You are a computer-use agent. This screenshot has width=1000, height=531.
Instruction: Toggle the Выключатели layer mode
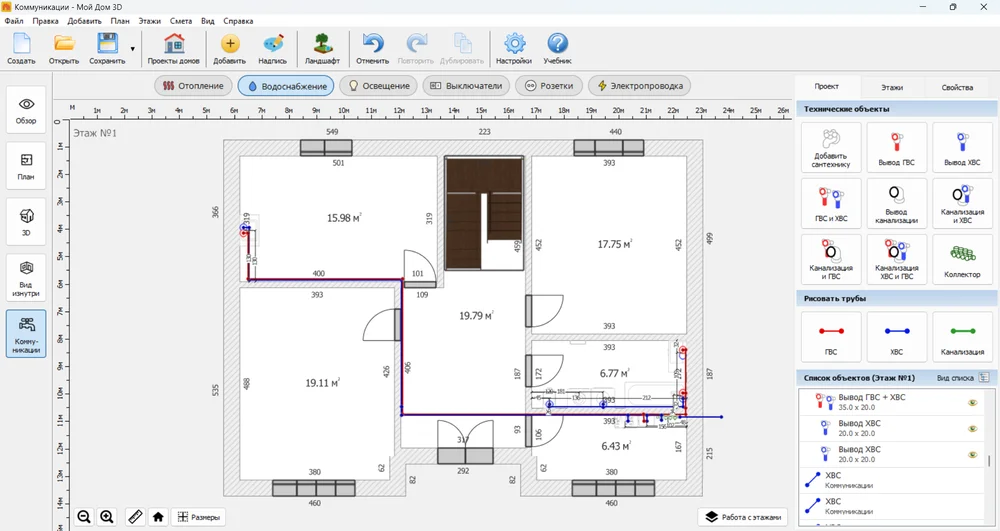(x=466, y=86)
